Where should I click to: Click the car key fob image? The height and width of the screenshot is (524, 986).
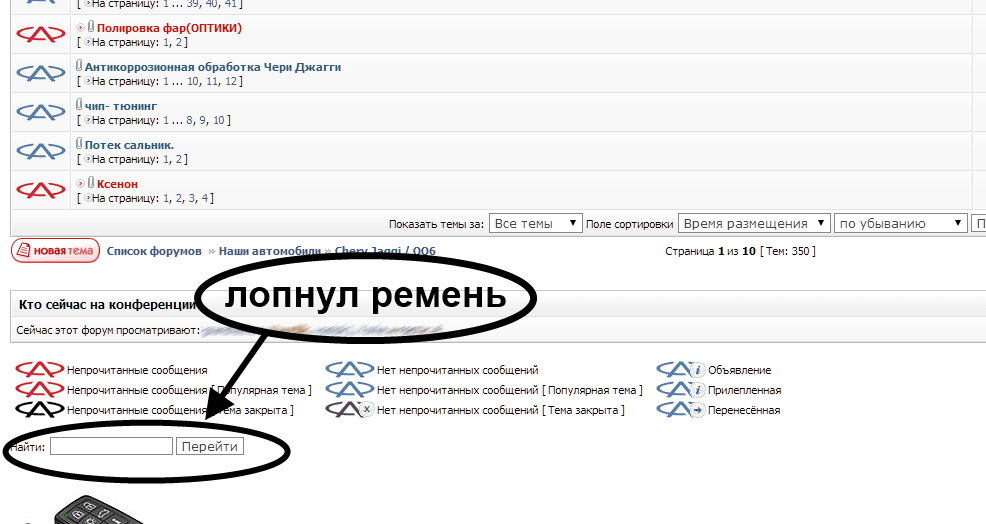pyautogui.click(x=97, y=510)
